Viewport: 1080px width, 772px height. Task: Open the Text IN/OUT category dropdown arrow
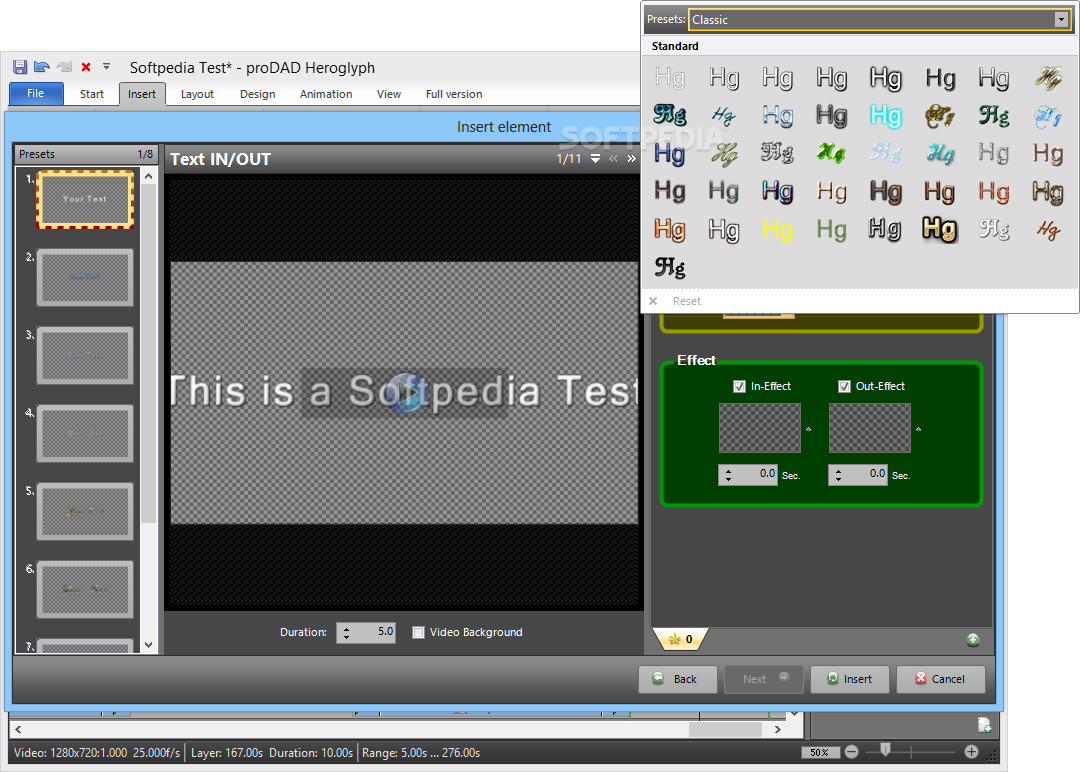[595, 159]
